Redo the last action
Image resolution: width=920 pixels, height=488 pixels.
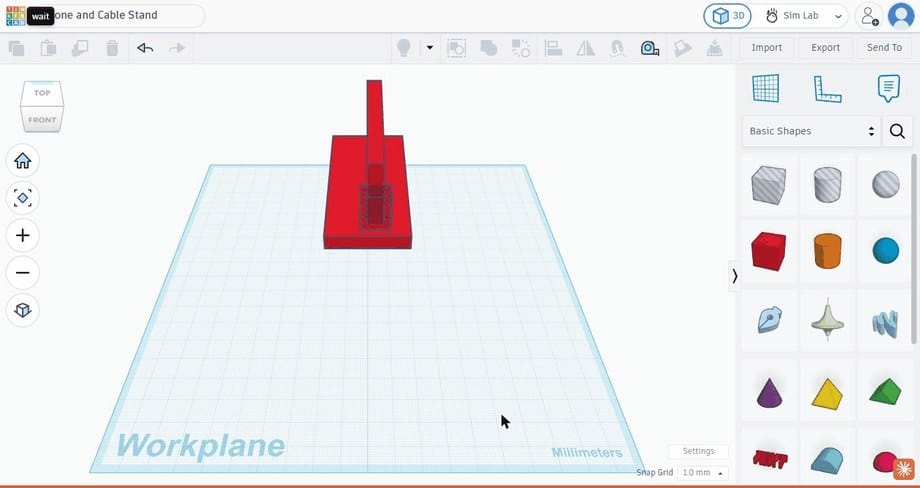[177, 48]
